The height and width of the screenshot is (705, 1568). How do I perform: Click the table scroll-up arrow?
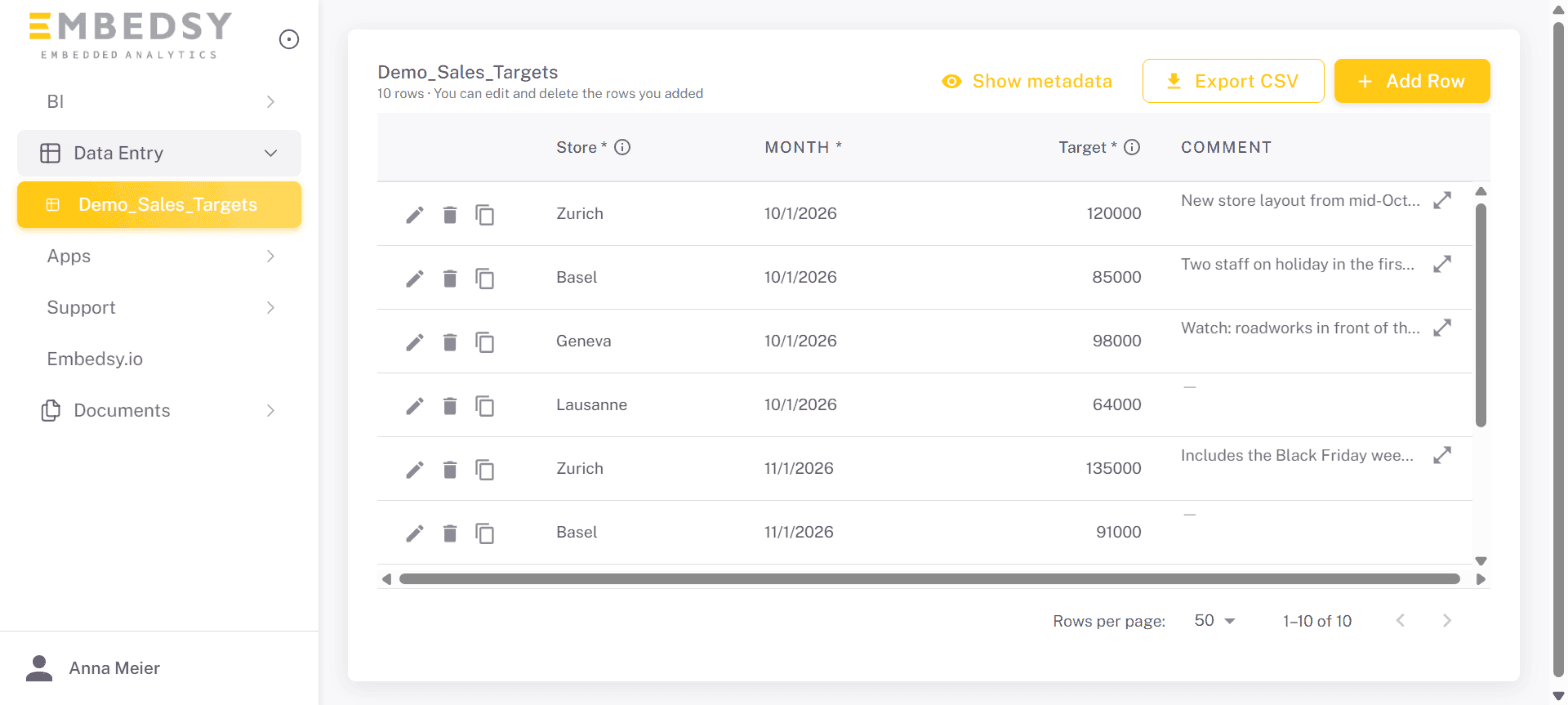[1481, 191]
